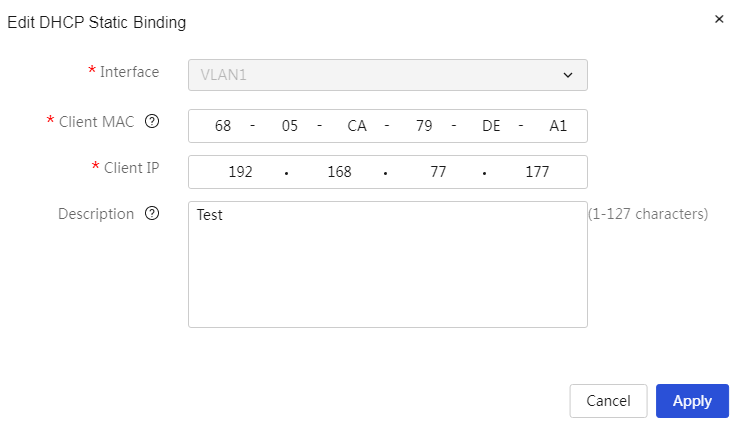Click the Client MAC help icon
744x429 pixels.
click(152, 121)
